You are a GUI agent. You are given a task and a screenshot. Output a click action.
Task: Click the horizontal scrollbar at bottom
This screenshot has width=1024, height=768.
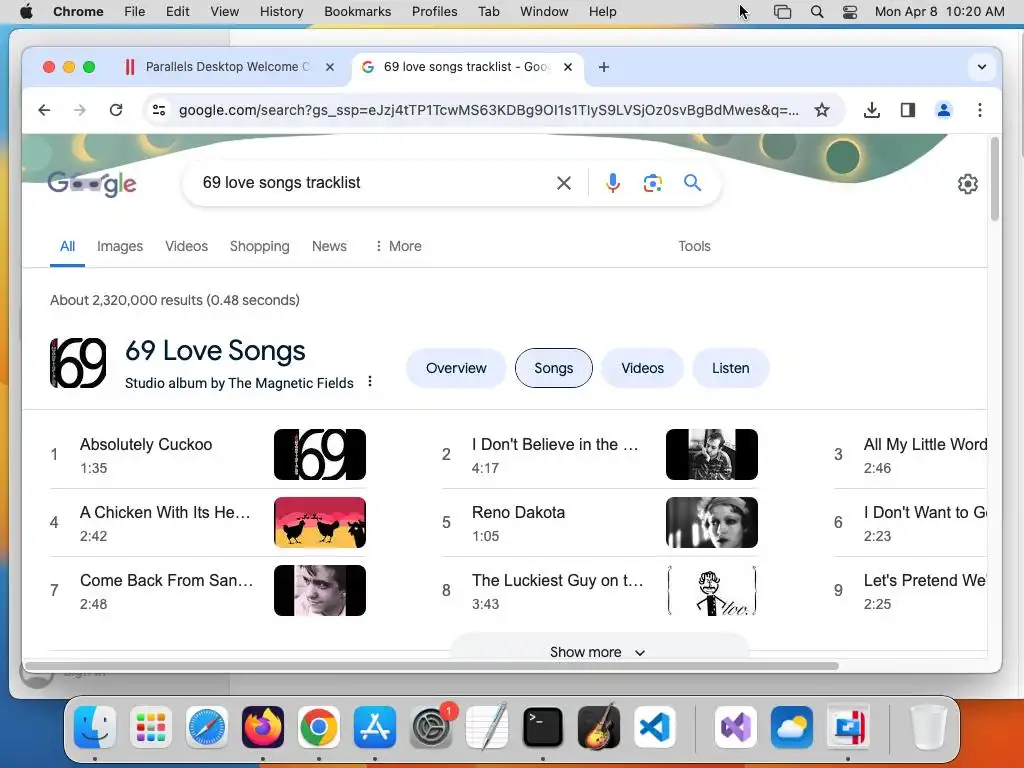pos(431,666)
